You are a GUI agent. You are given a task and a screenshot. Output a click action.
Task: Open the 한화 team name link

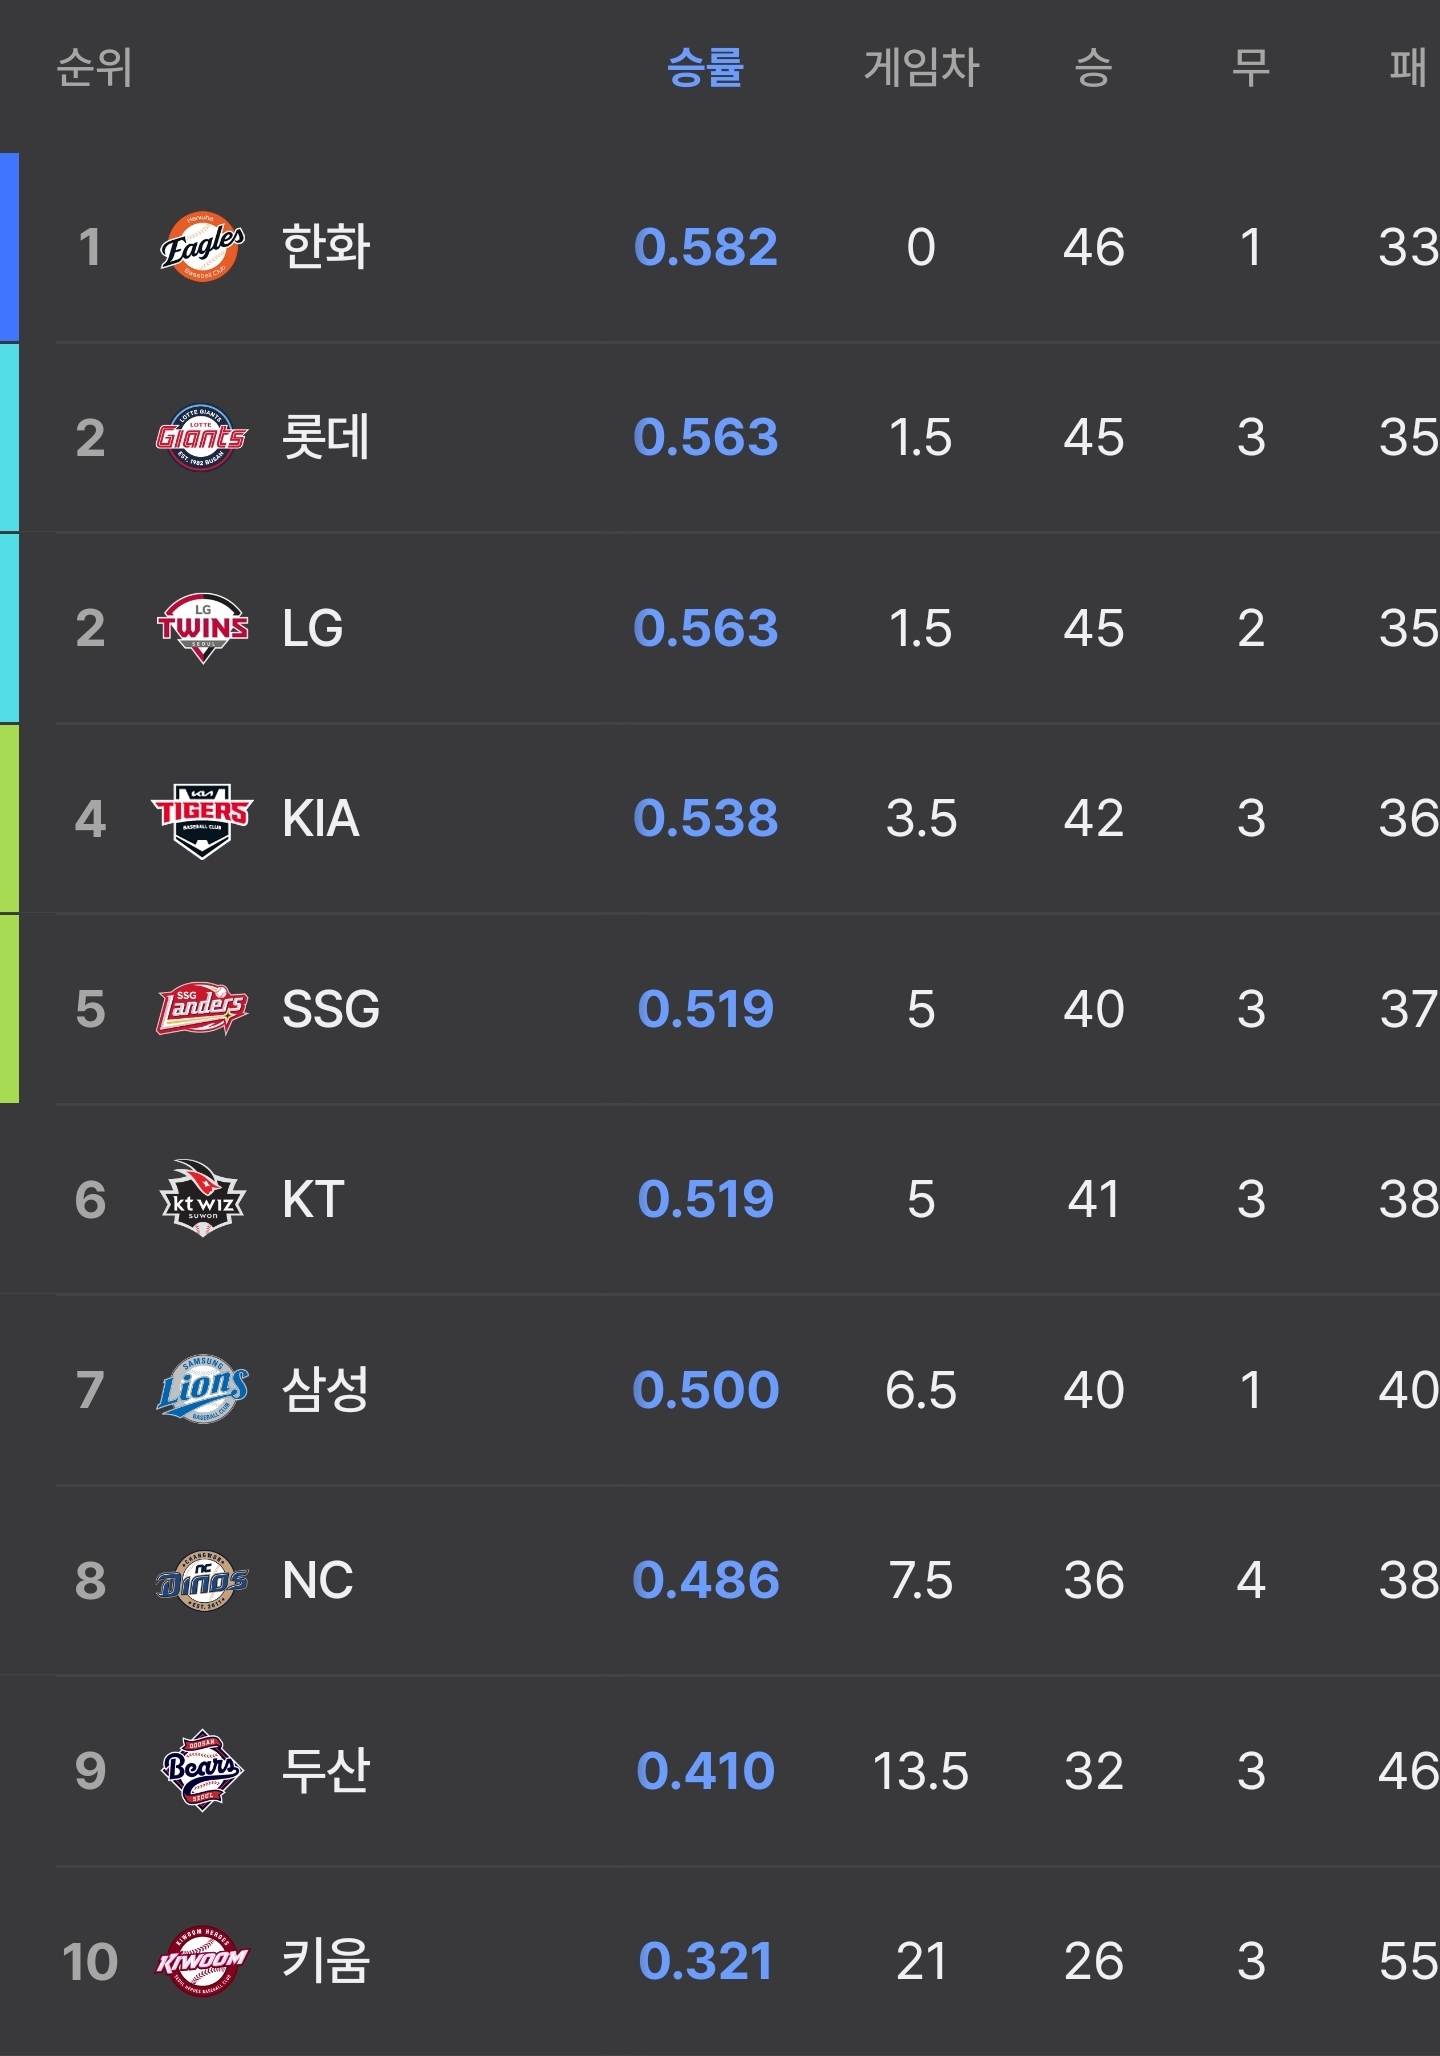tap(326, 246)
